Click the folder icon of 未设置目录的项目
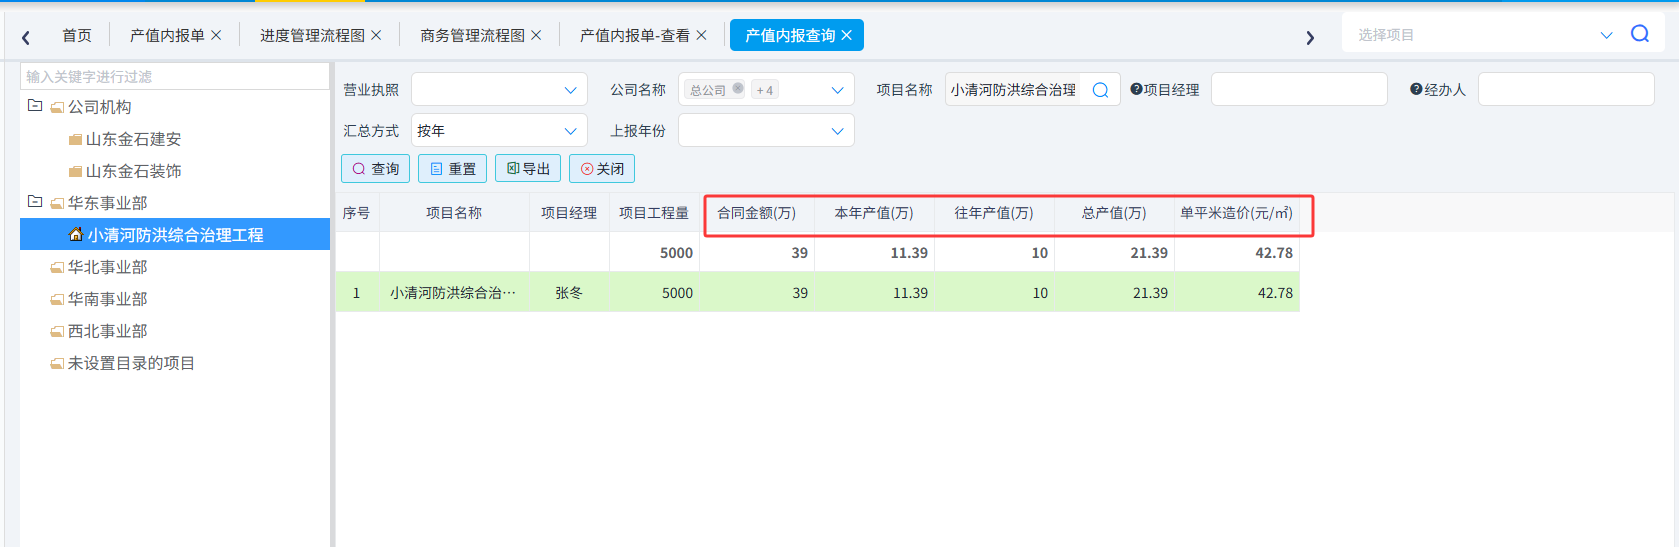Viewport: 1679px width, 547px height. click(x=57, y=364)
